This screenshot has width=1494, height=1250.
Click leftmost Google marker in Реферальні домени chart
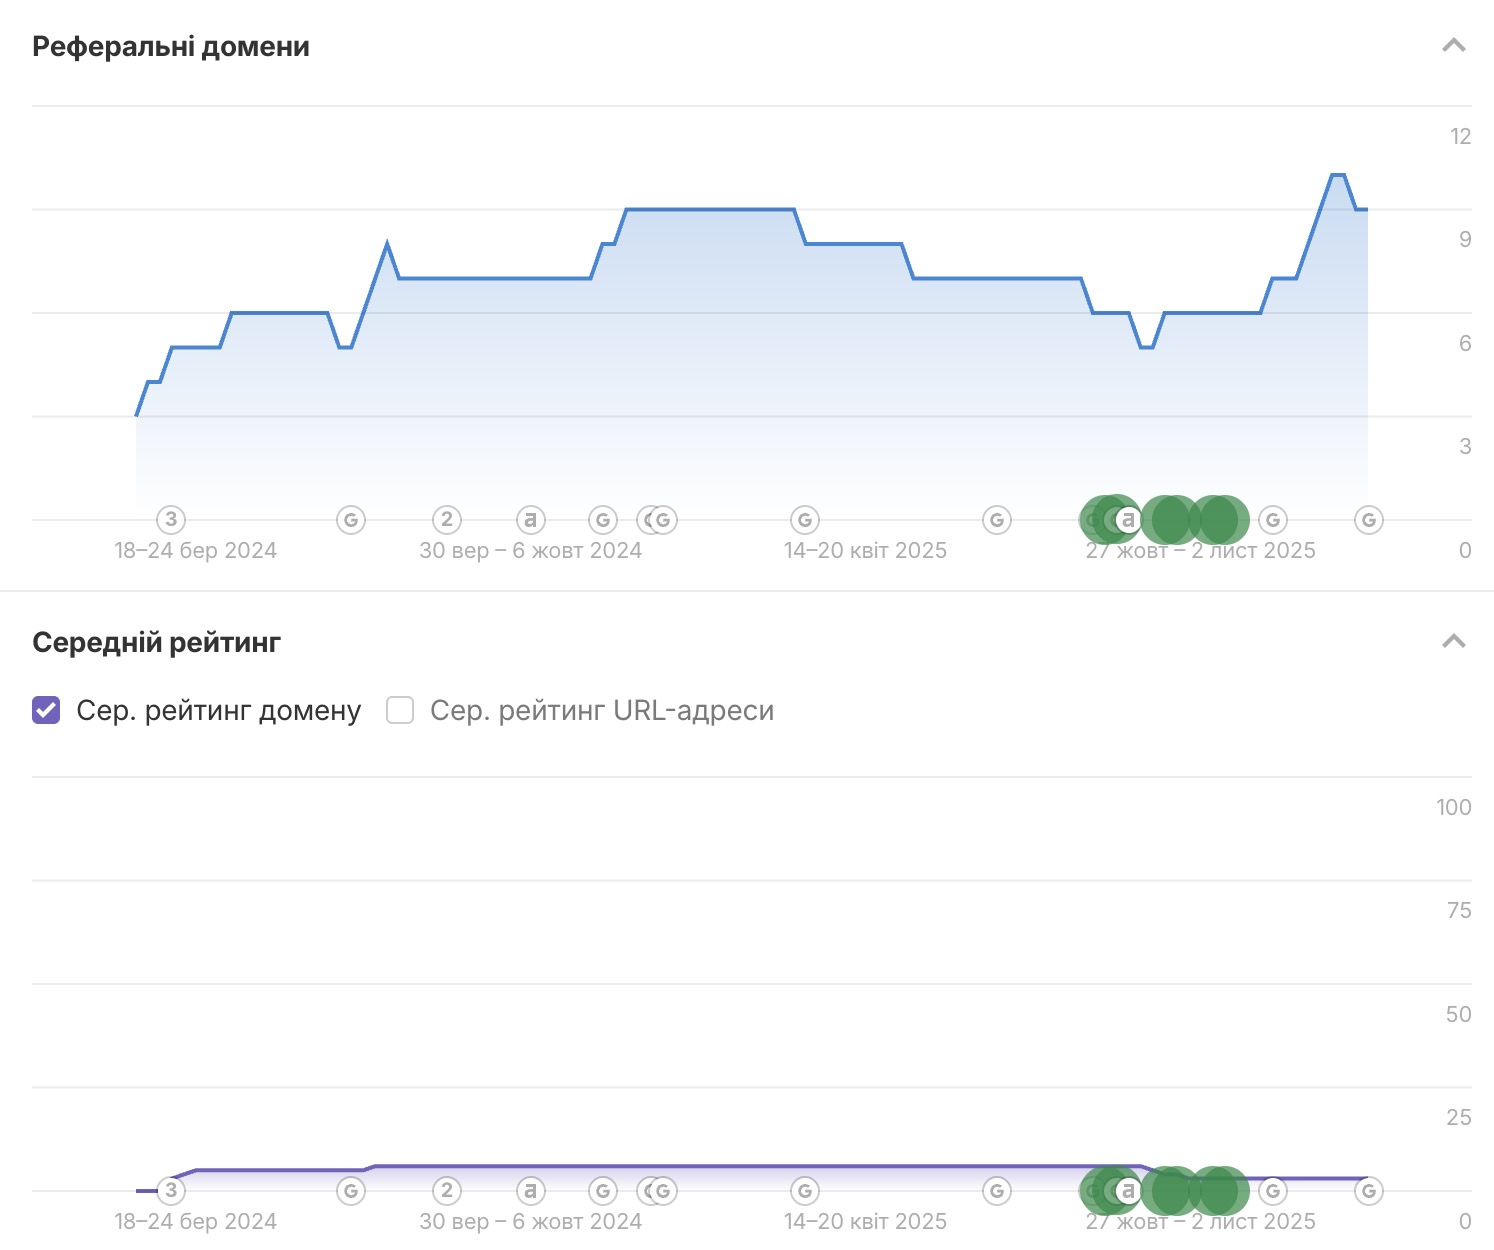click(x=351, y=519)
